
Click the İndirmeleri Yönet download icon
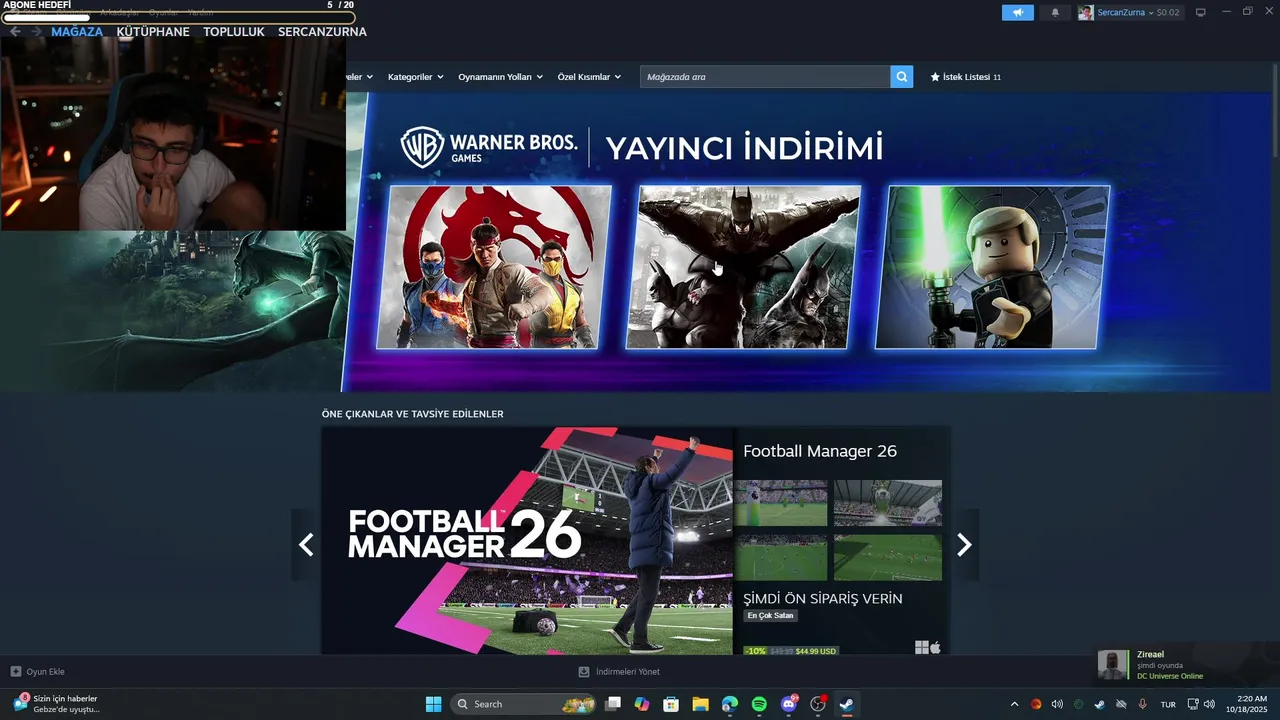pyautogui.click(x=584, y=672)
